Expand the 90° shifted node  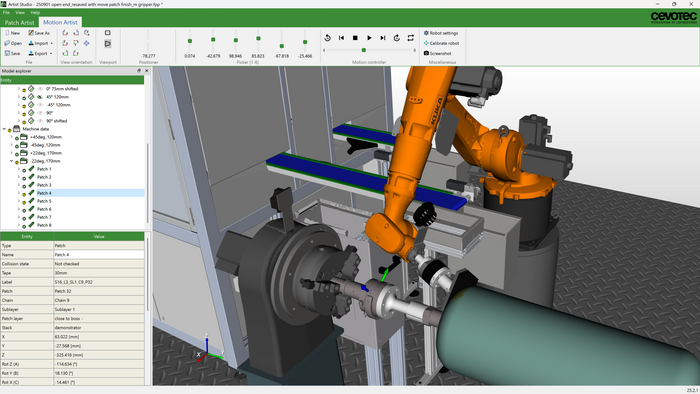pyautogui.click(x=19, y=121)
